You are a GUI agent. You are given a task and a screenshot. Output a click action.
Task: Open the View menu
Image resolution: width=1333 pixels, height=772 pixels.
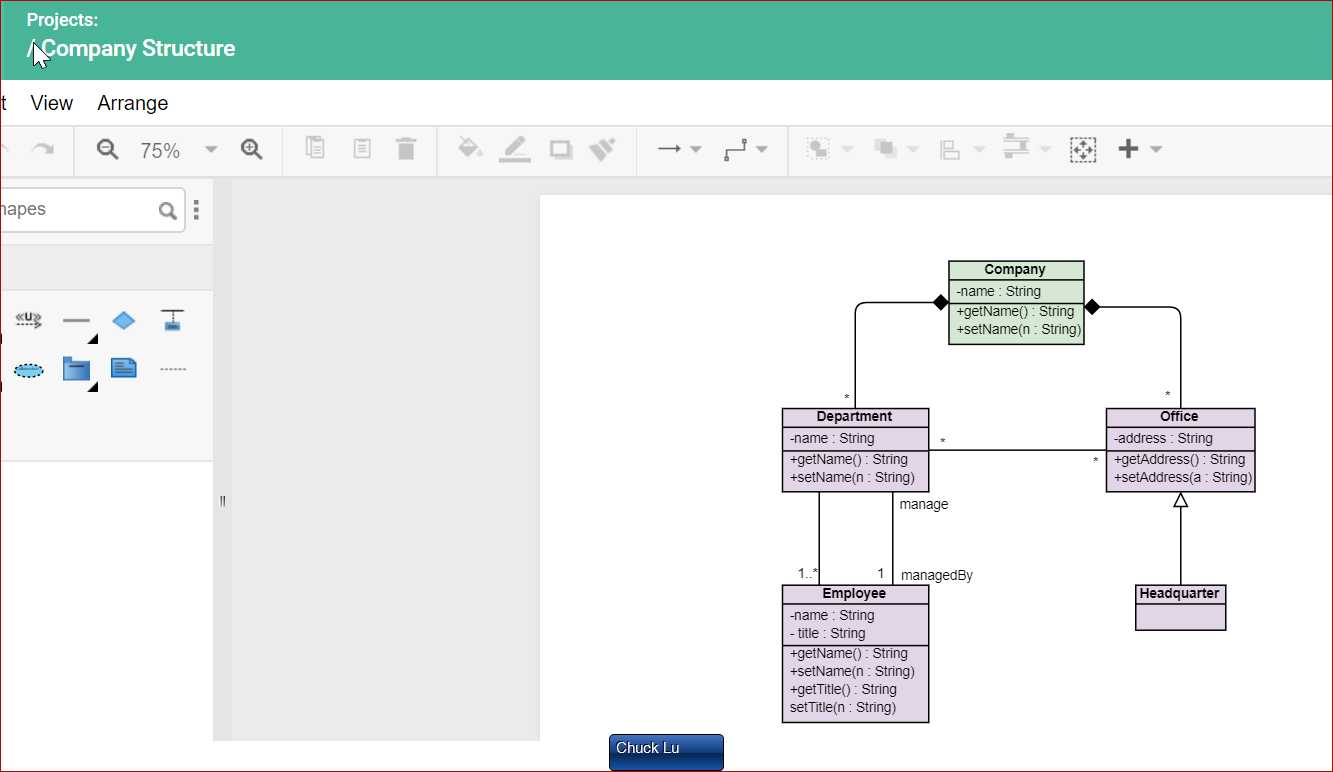[x=52, y=103]
